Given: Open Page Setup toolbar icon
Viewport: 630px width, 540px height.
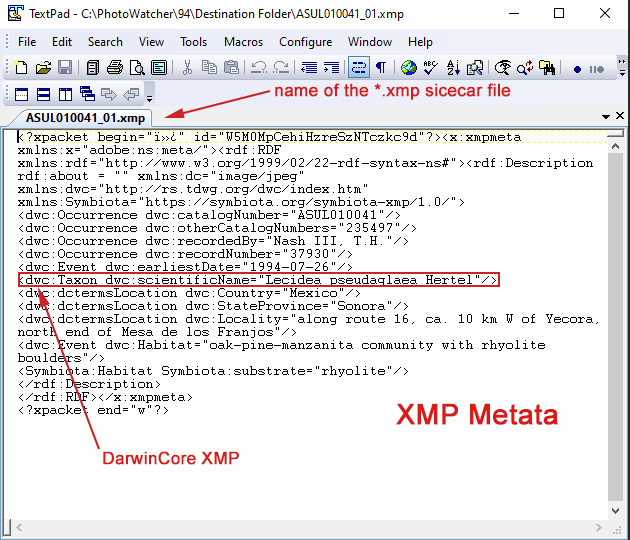Looking at the screenshot, I should pyautogui.click(x=159, y=68).
